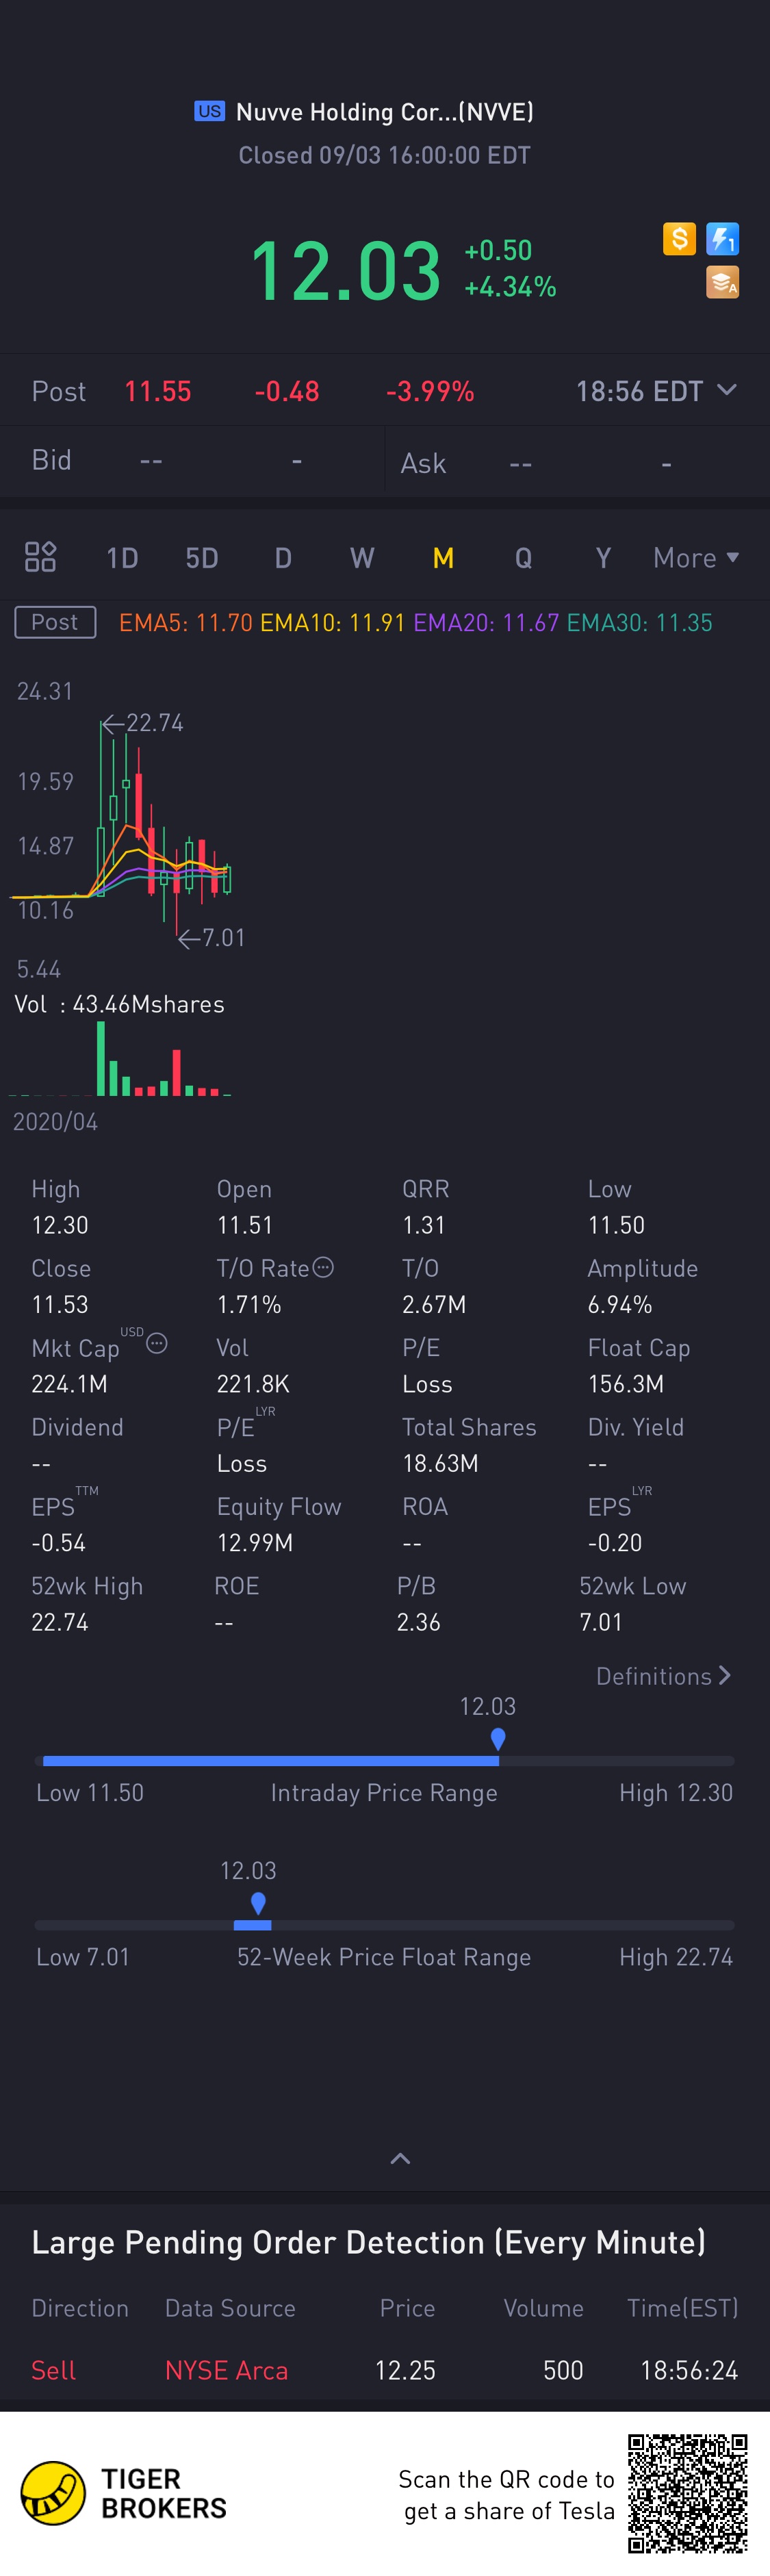Screen dimensions: 770x2576
Task: Toggle the Post chart display button
Action: pos(55,622)
